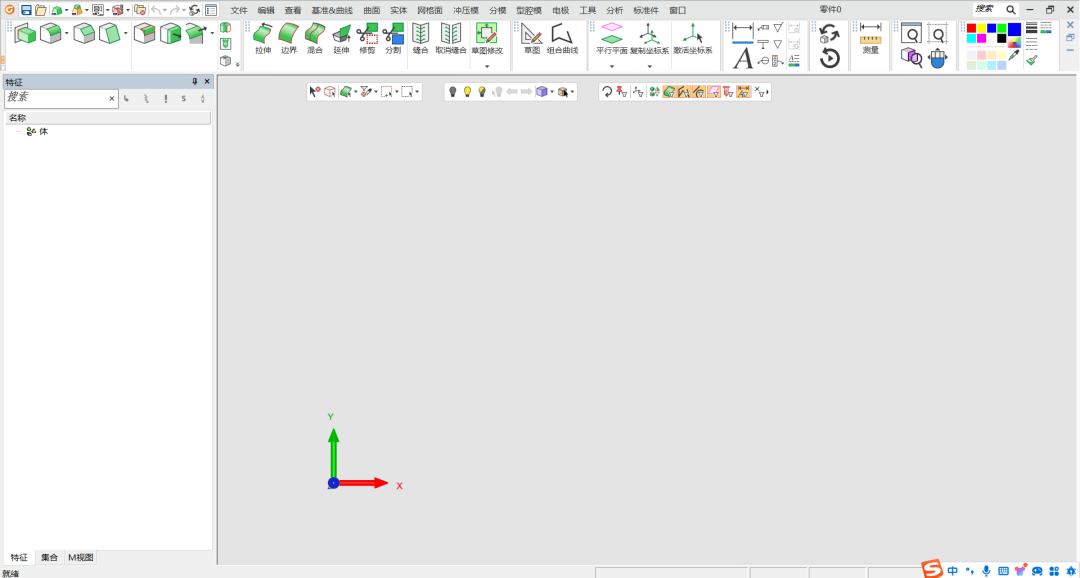Open the 曲面 menu
Screen dimensions: 1080x578
coord(371,10)
